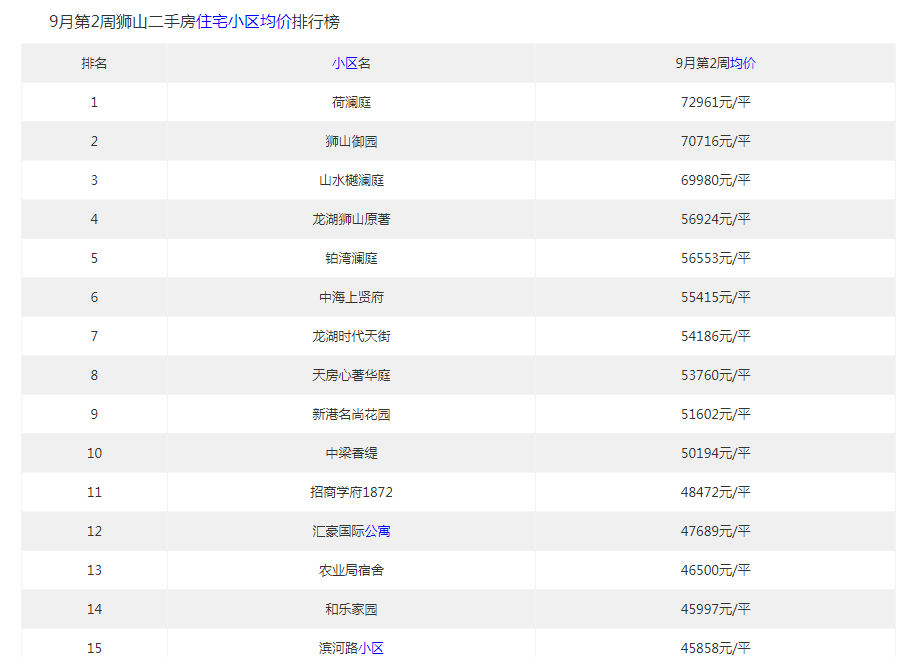Select the price 69980元/平
The image size is (918, 657).
pyautogui.click(x=715, y=180)
